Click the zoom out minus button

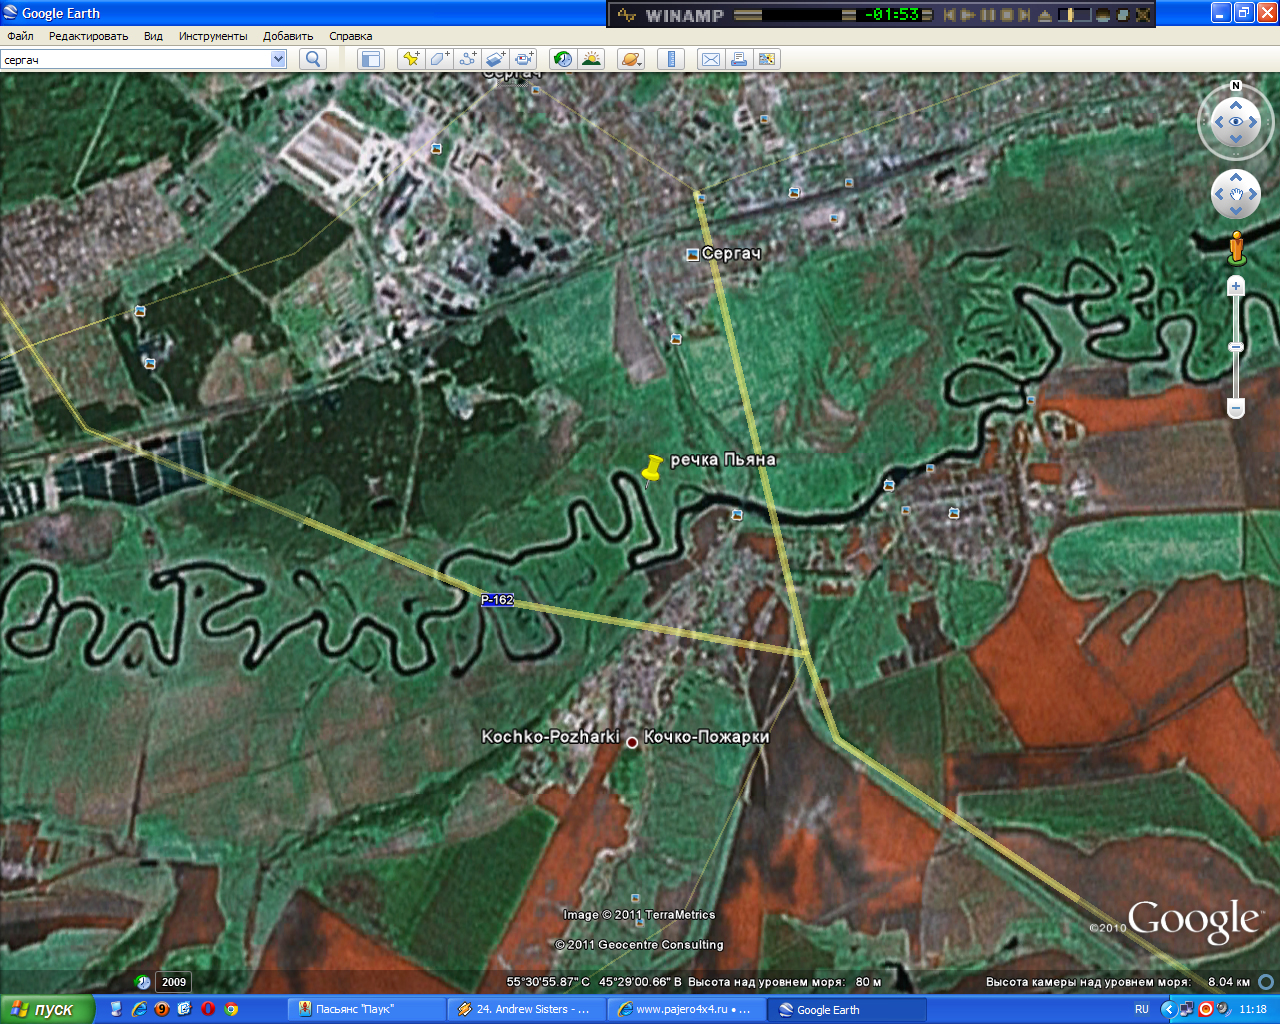pyautogui.click(x=1236, y=408)
